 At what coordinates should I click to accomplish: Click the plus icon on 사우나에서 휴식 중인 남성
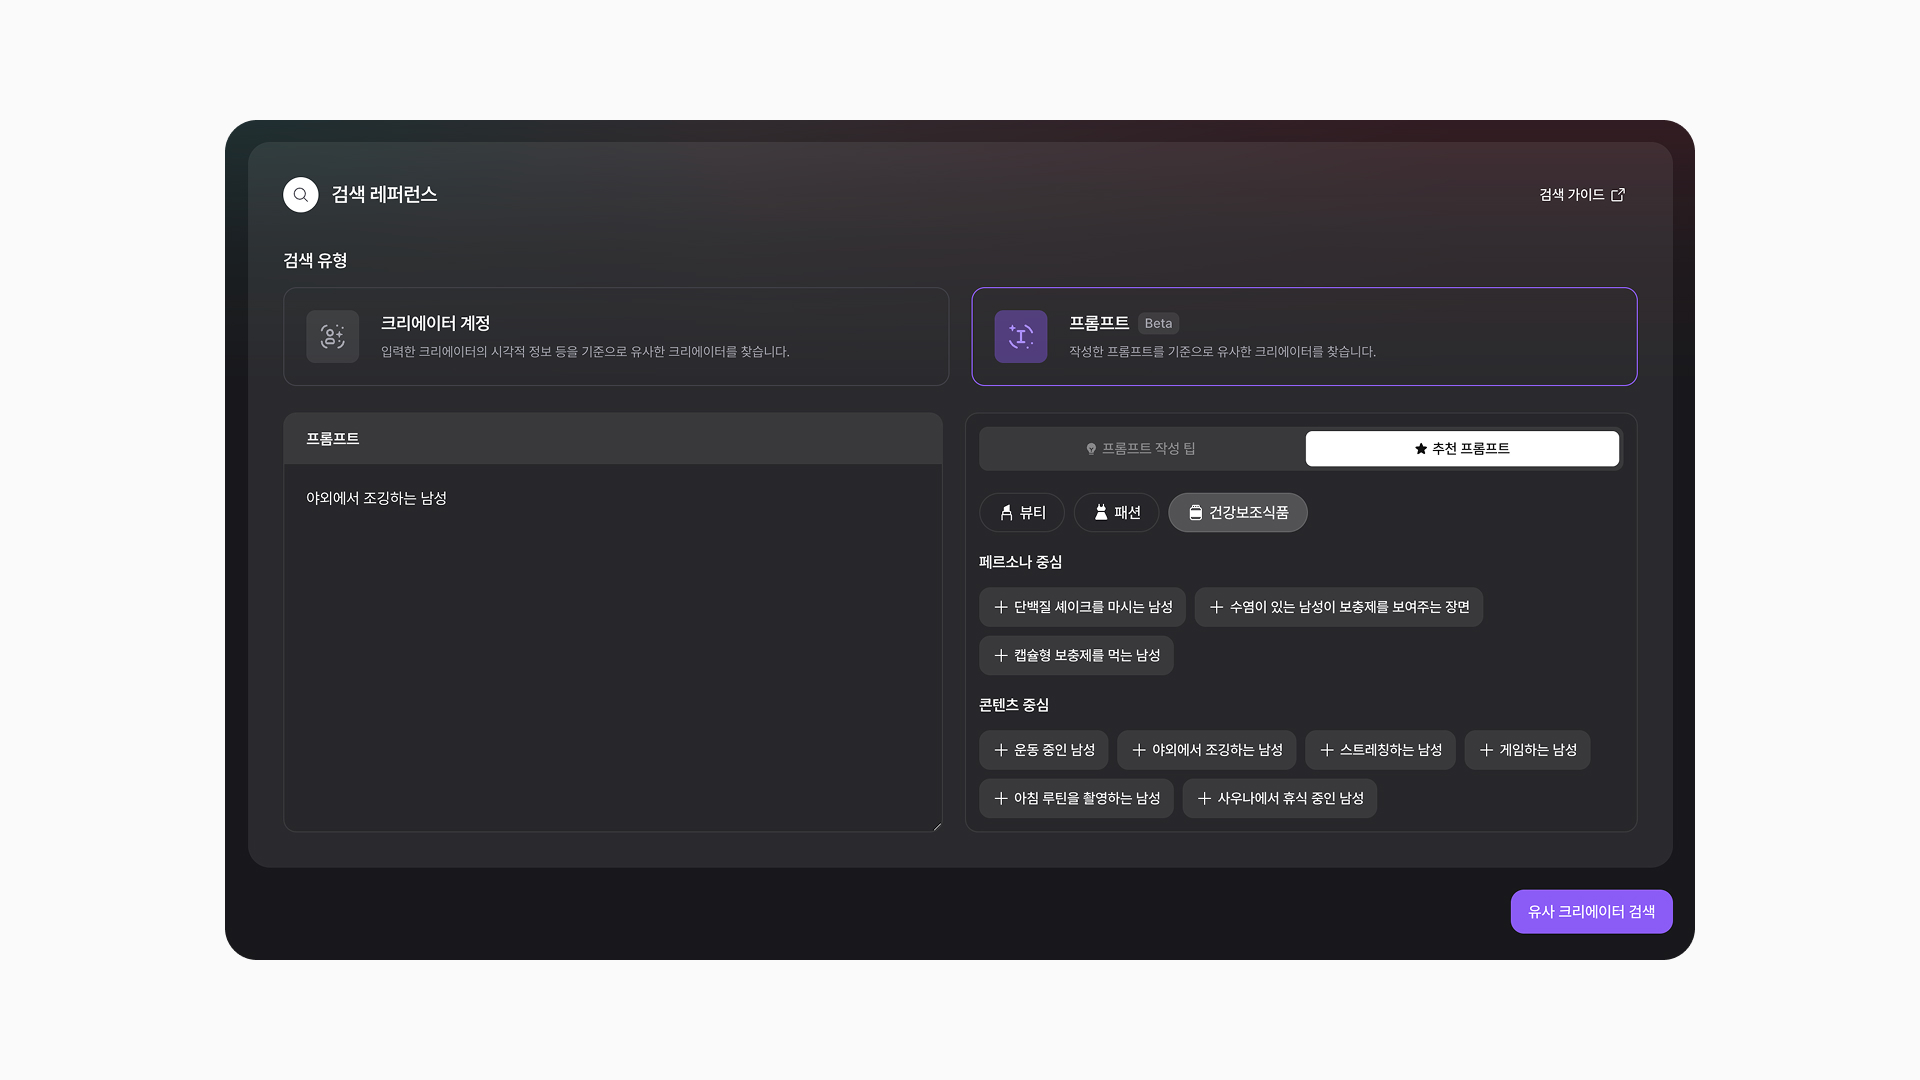pos(1204,798)
